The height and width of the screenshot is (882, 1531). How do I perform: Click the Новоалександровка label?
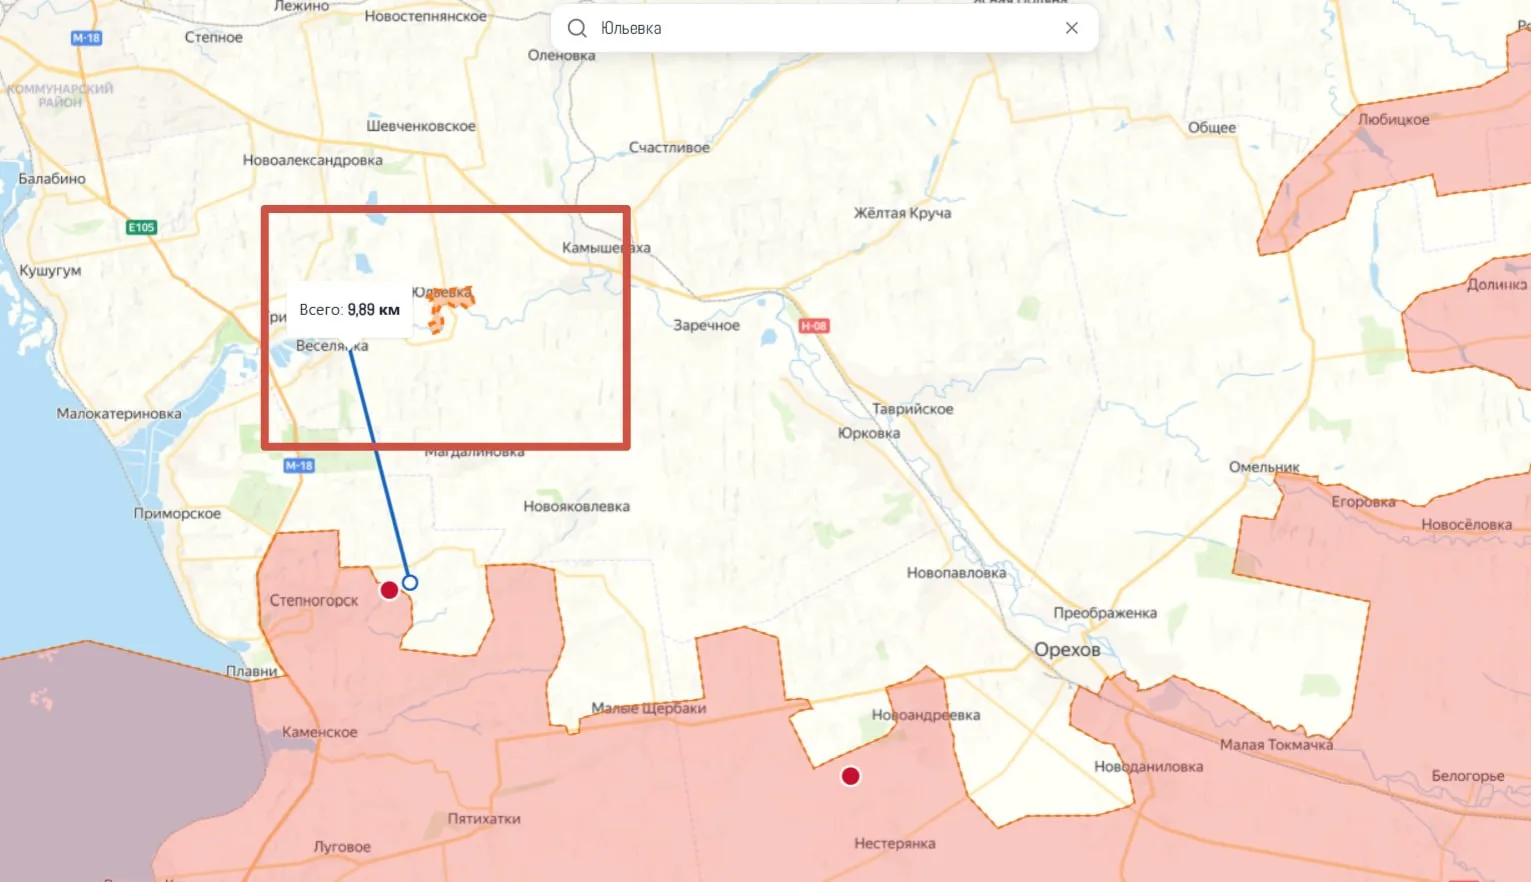click(x=312, y=160)
